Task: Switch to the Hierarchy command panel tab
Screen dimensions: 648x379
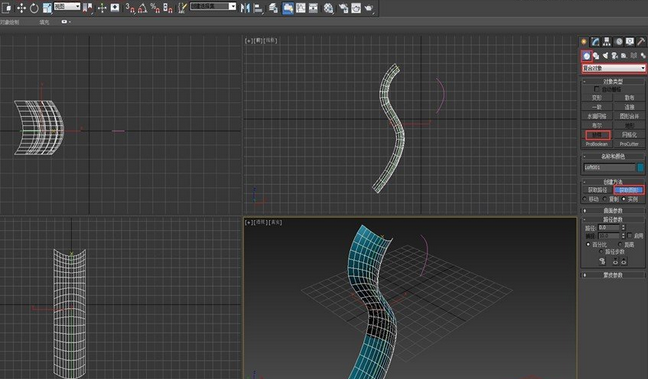Action: pos(607,41)
